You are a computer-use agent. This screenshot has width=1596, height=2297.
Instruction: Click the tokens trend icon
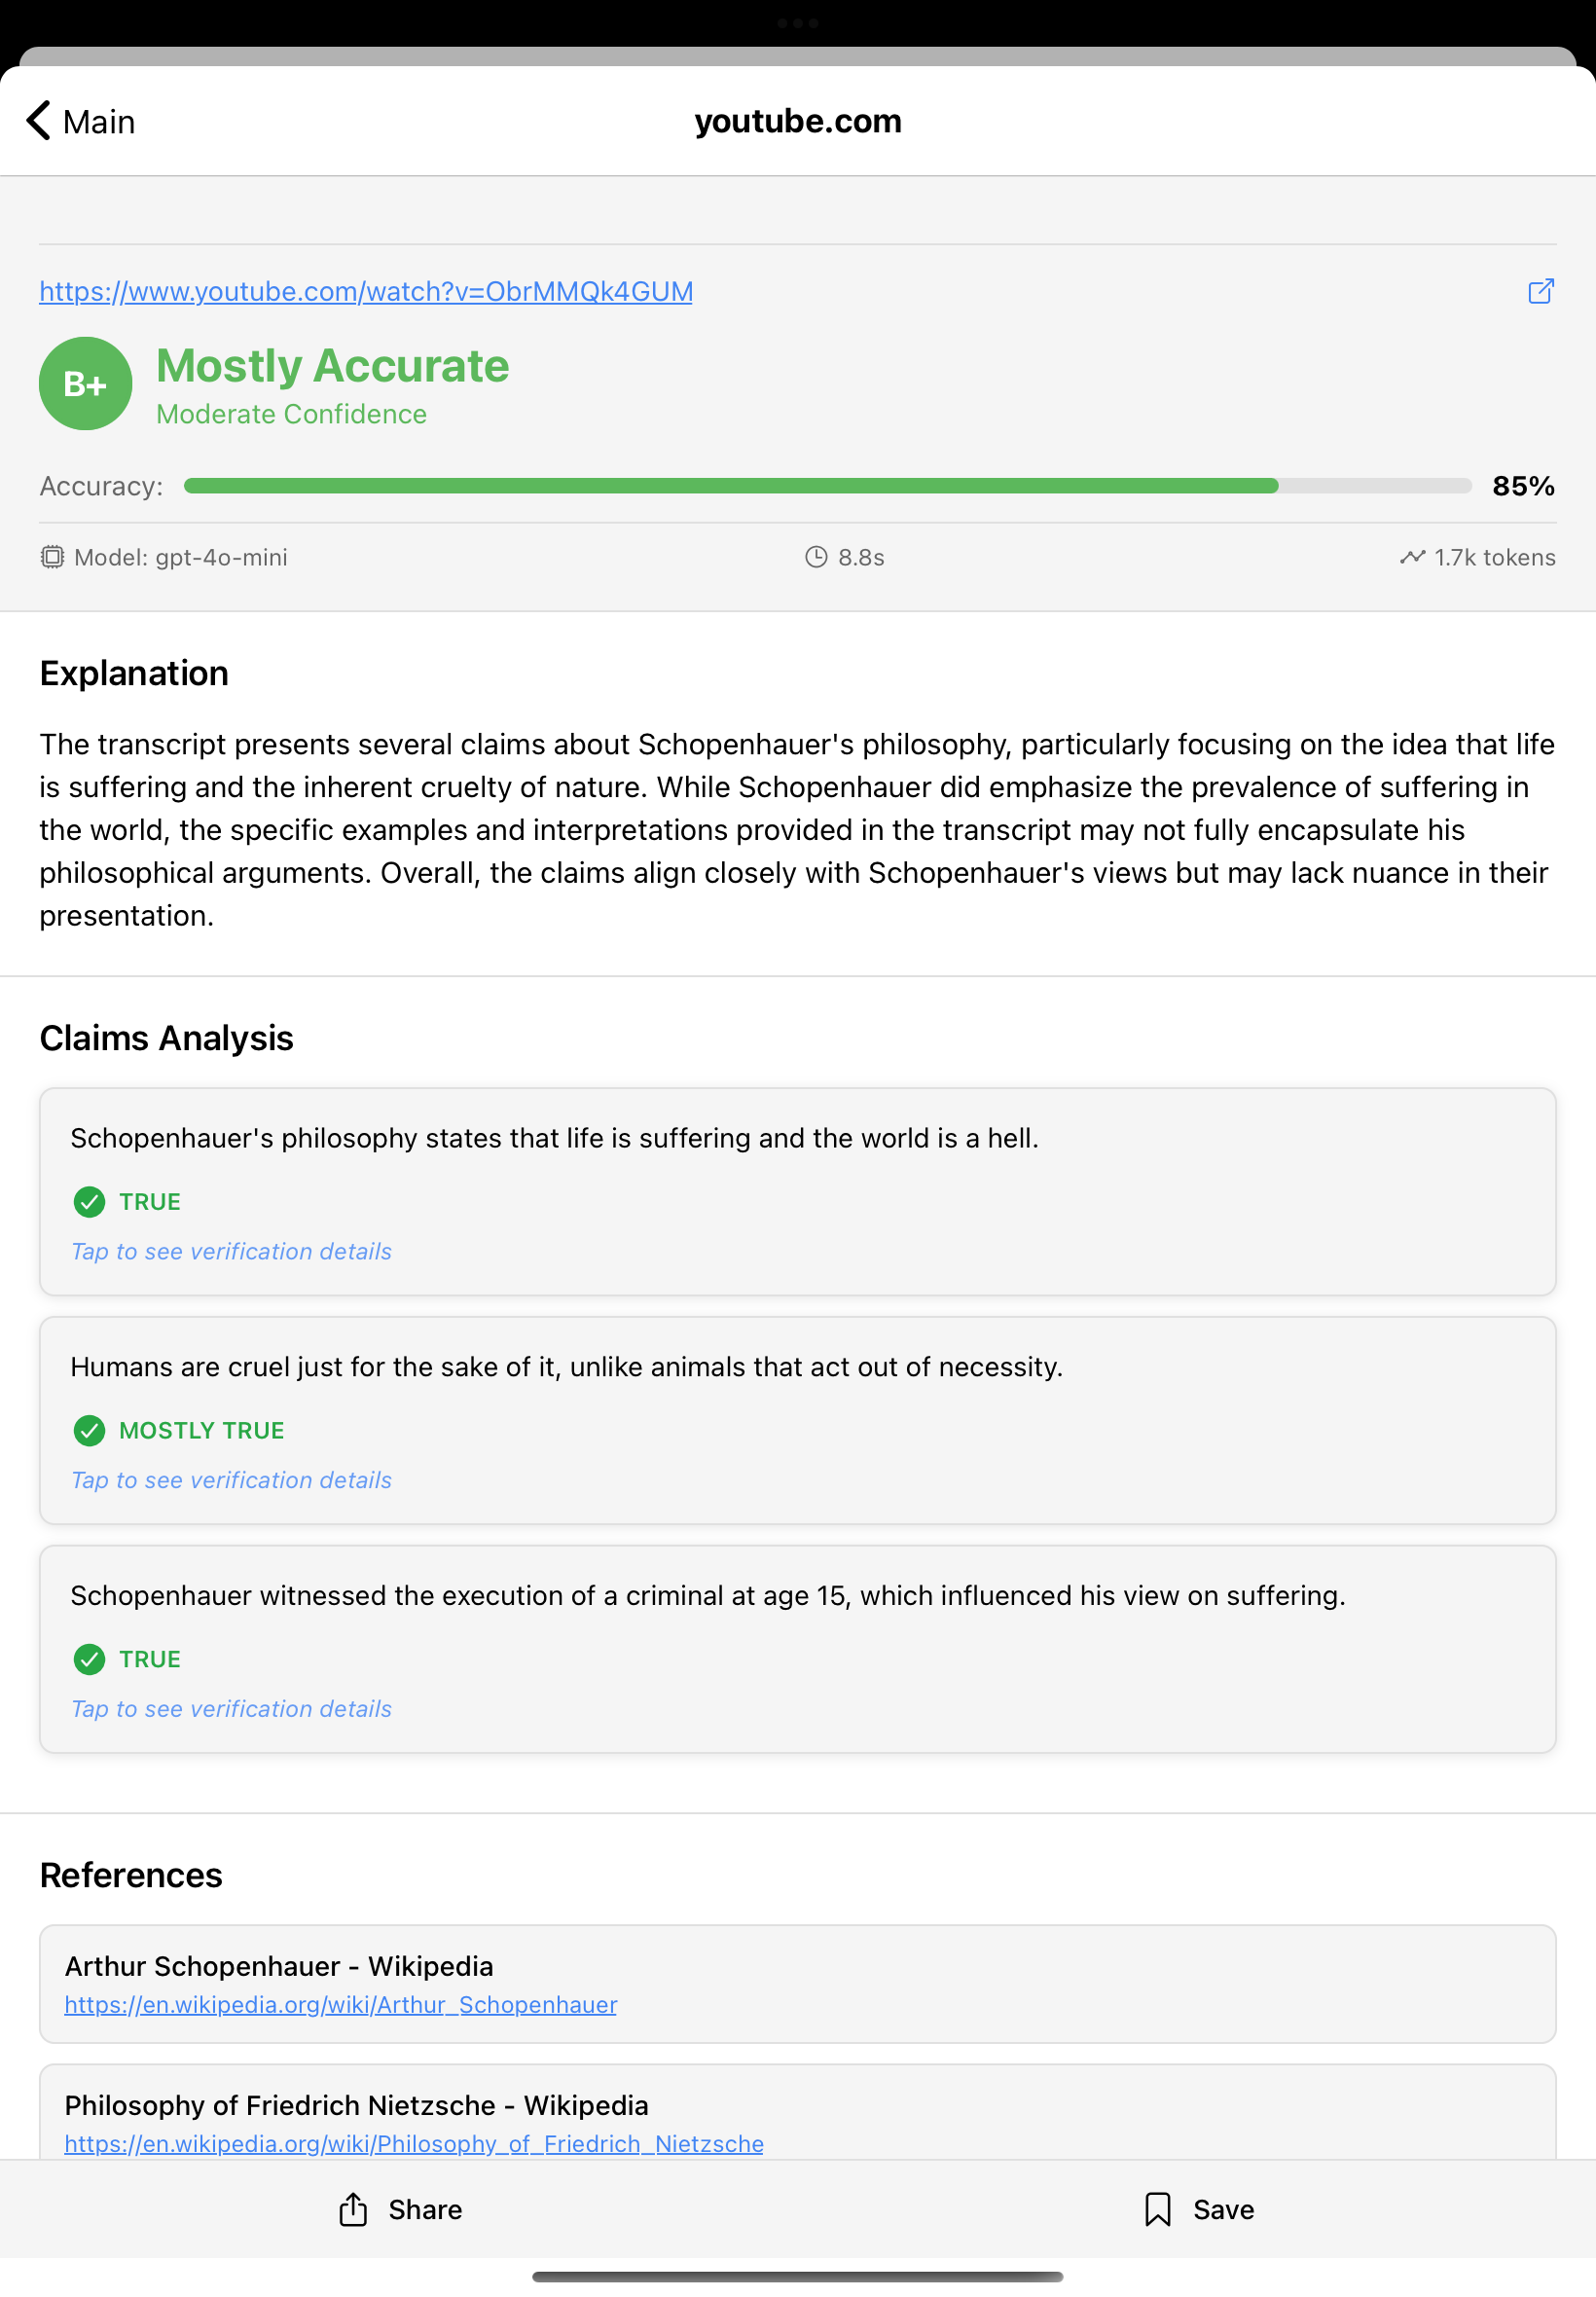click(x=1411, y=557)
